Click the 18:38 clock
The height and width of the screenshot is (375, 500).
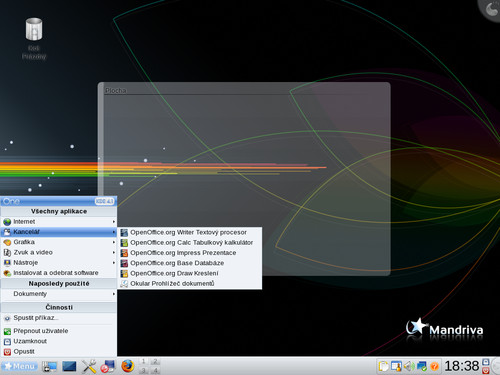(x=462, y=366)
